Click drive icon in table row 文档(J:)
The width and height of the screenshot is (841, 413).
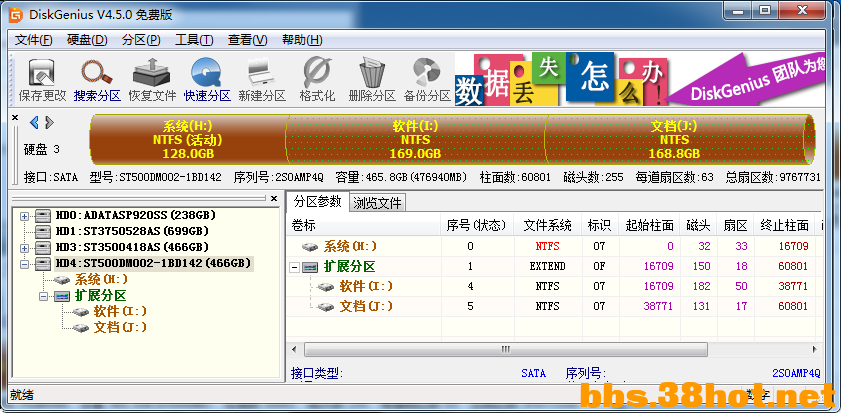pos(326,307)
